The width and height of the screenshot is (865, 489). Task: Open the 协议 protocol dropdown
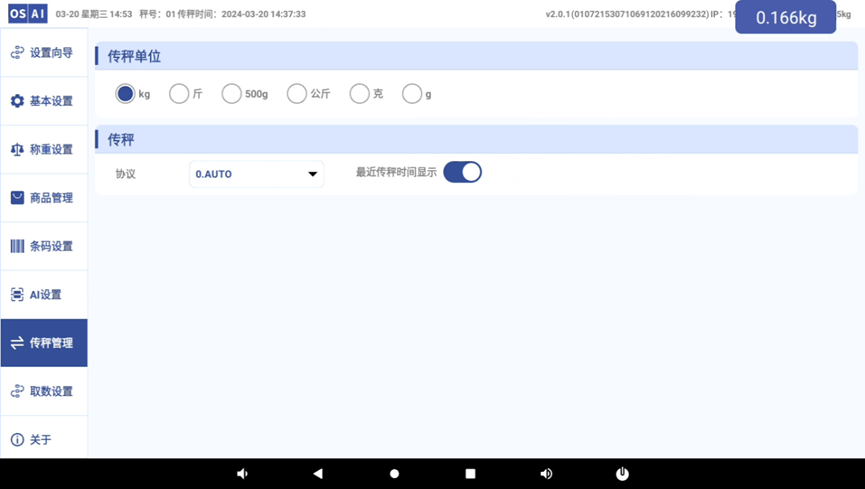click(x=256, y=174)
